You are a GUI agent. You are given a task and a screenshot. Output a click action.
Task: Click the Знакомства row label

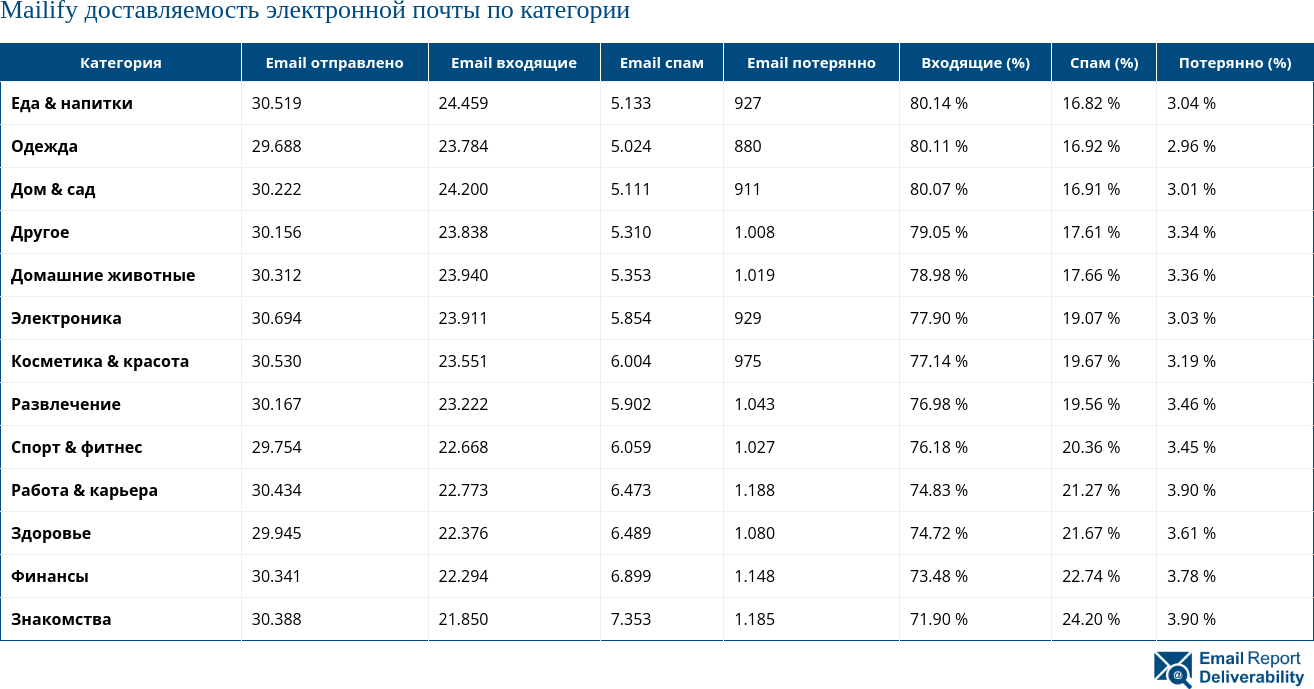(x=61, y=619)
